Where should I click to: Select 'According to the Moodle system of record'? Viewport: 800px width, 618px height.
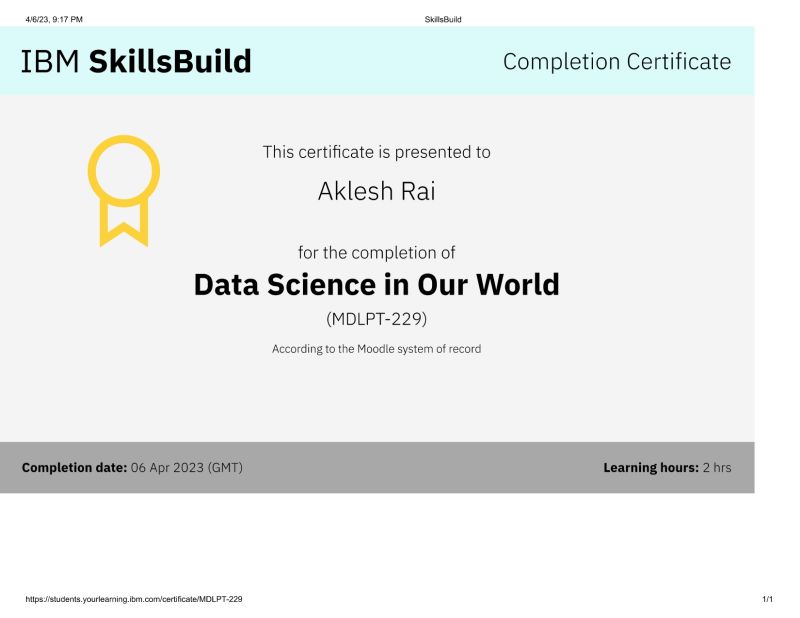pos(377,349)
